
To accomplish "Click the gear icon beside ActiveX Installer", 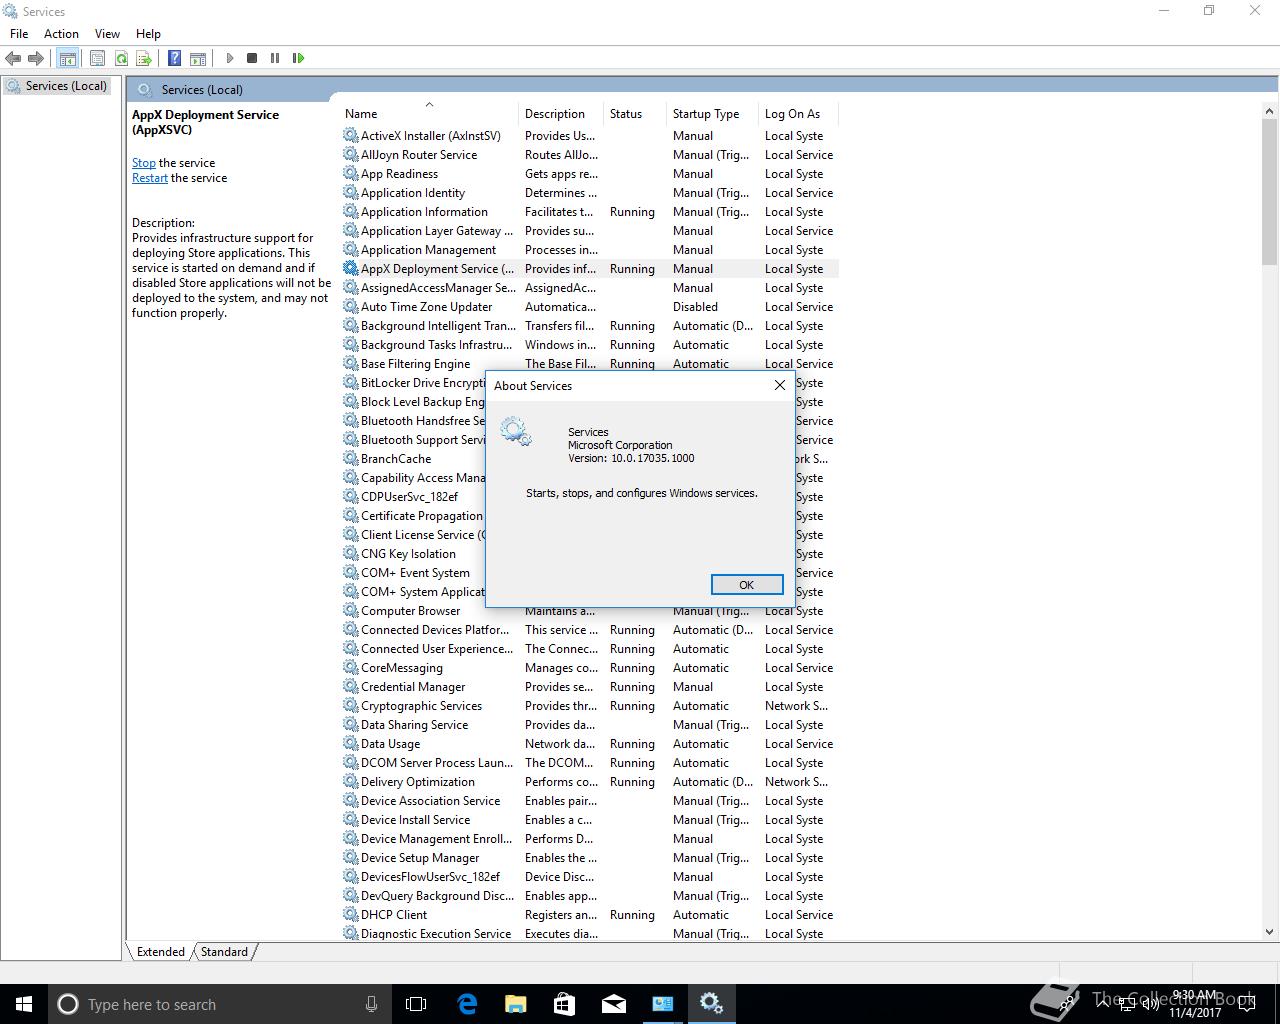I will click(x=350, y=135).
